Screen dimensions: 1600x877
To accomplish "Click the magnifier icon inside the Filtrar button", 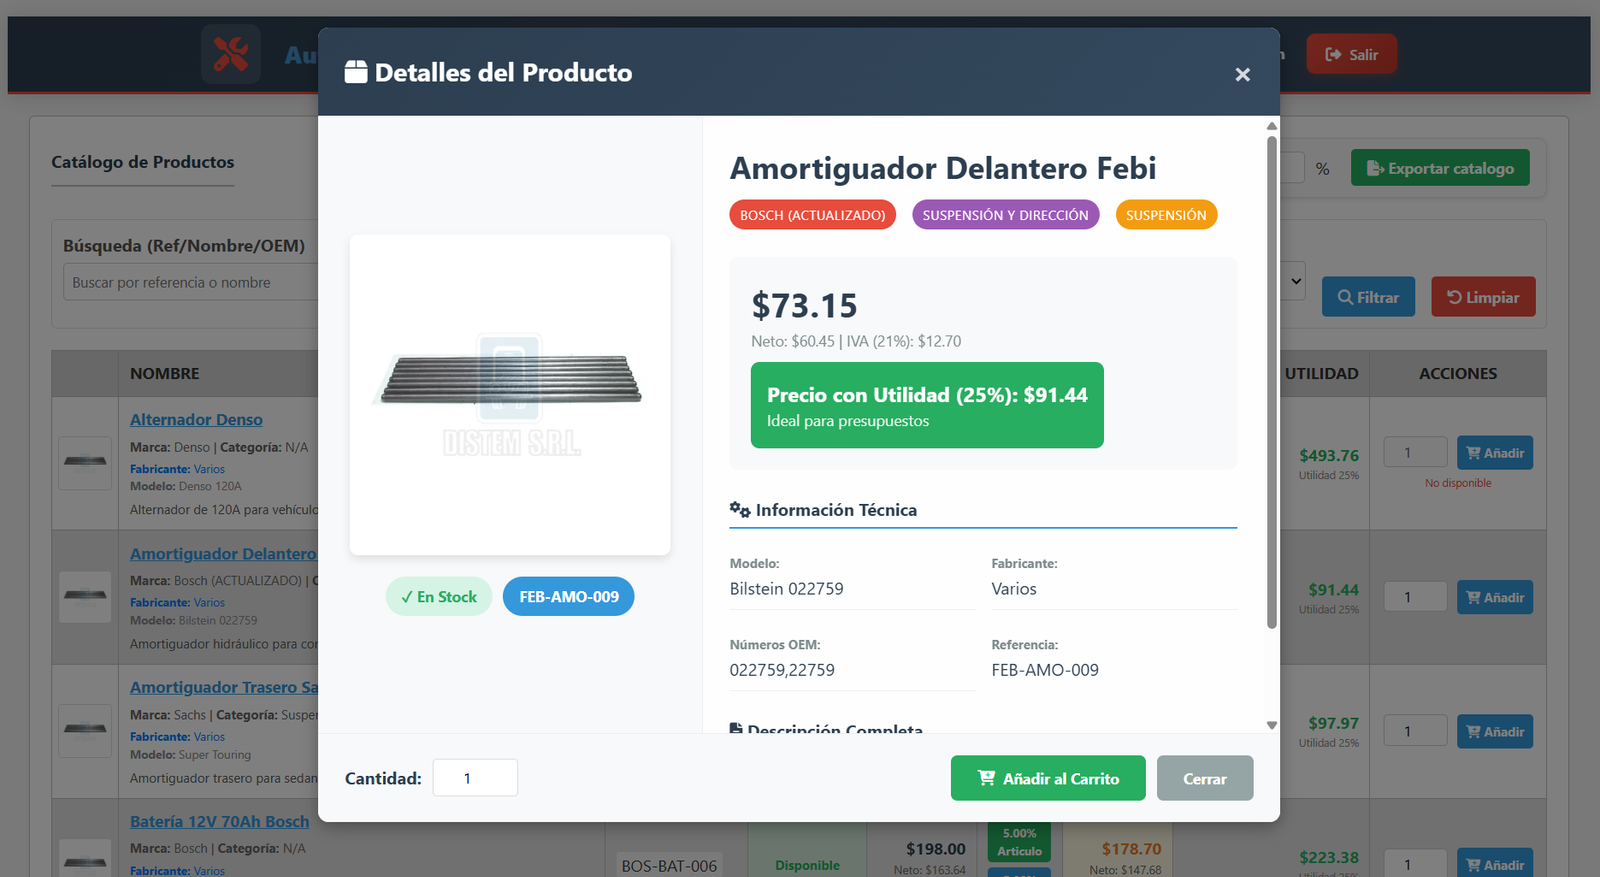I will (x=1346, y=296).
